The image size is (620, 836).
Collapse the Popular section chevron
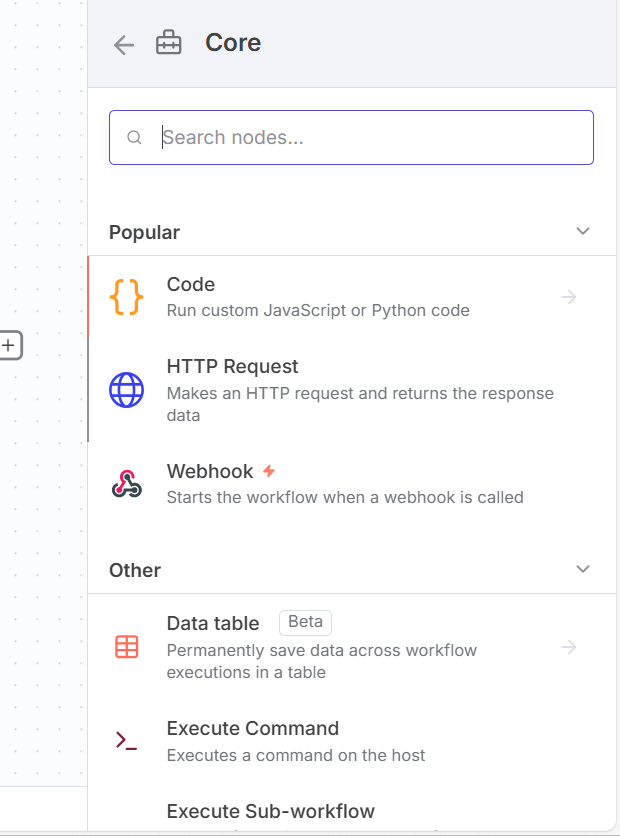(583, 232)
